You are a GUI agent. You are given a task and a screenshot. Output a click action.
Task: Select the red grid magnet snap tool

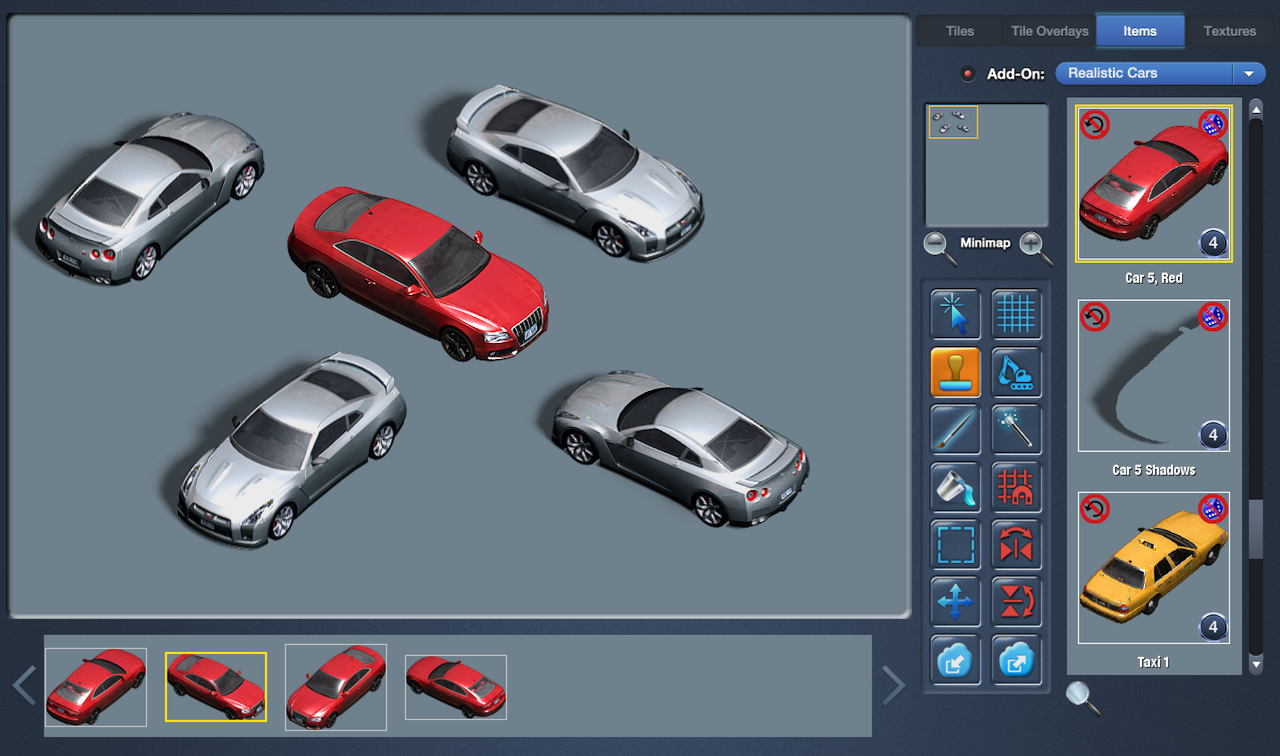point(1016,487)
